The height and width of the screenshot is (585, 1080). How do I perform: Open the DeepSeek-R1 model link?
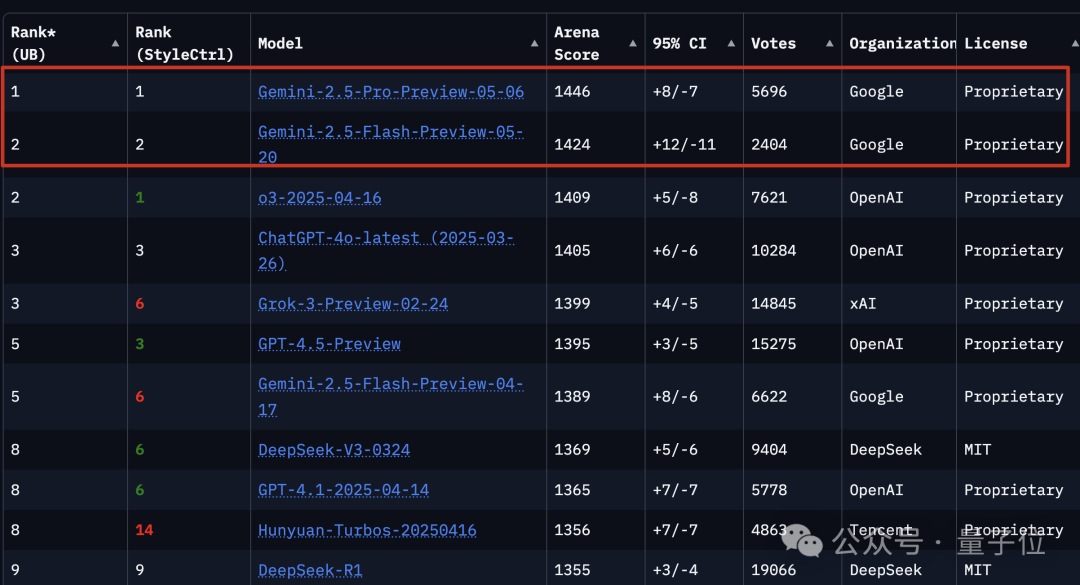click(310, 571)
